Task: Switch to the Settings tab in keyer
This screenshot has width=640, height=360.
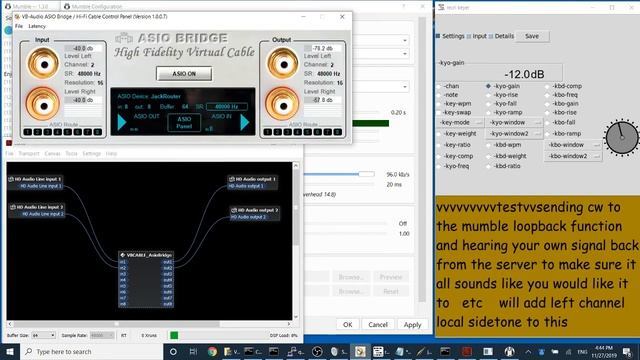Action: click(450, 36)
